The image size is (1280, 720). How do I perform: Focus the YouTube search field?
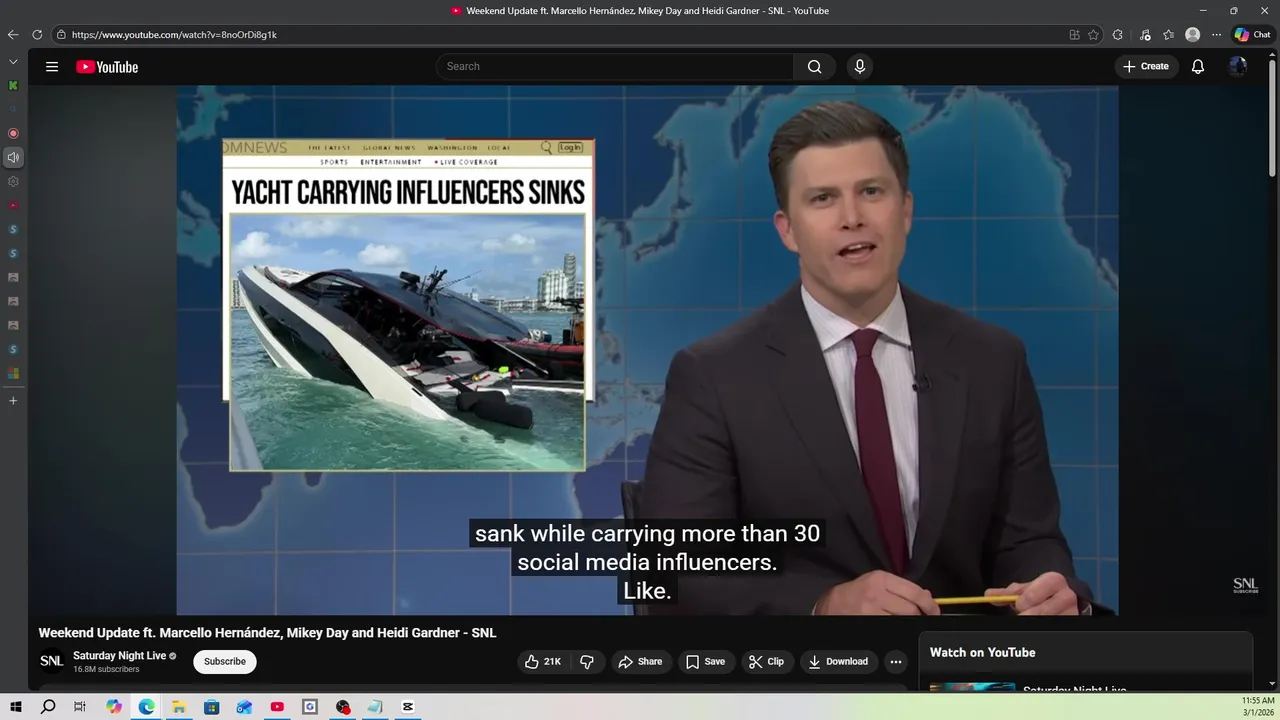coord(615,67)
